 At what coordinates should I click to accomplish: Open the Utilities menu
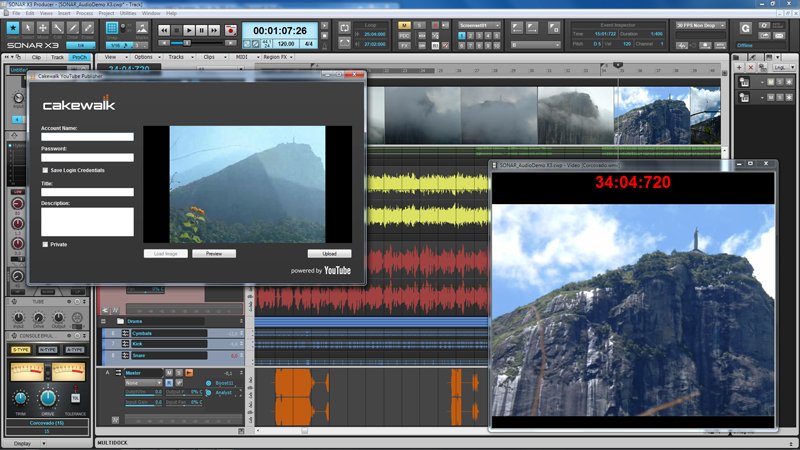[x=128, y=13]
